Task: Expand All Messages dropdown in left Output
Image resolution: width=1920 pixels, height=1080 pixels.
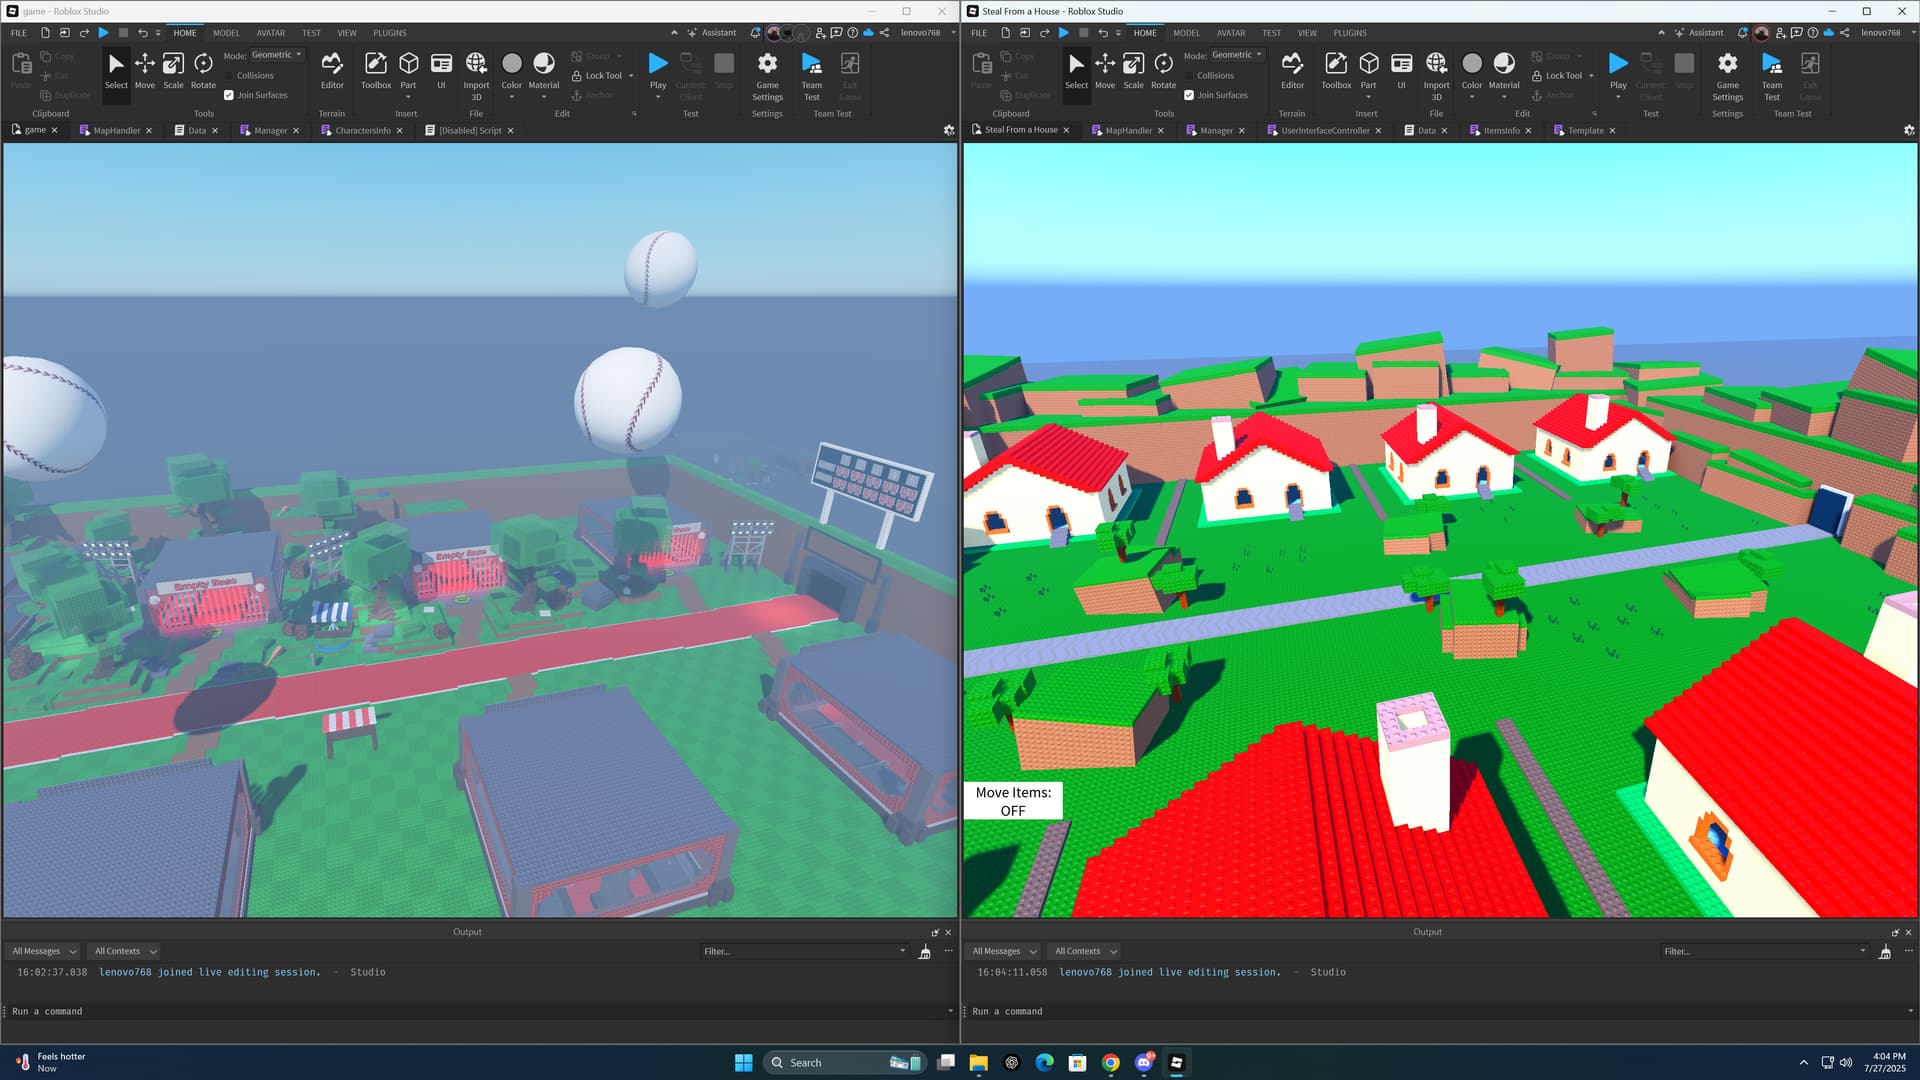Action: click(43, 951)
